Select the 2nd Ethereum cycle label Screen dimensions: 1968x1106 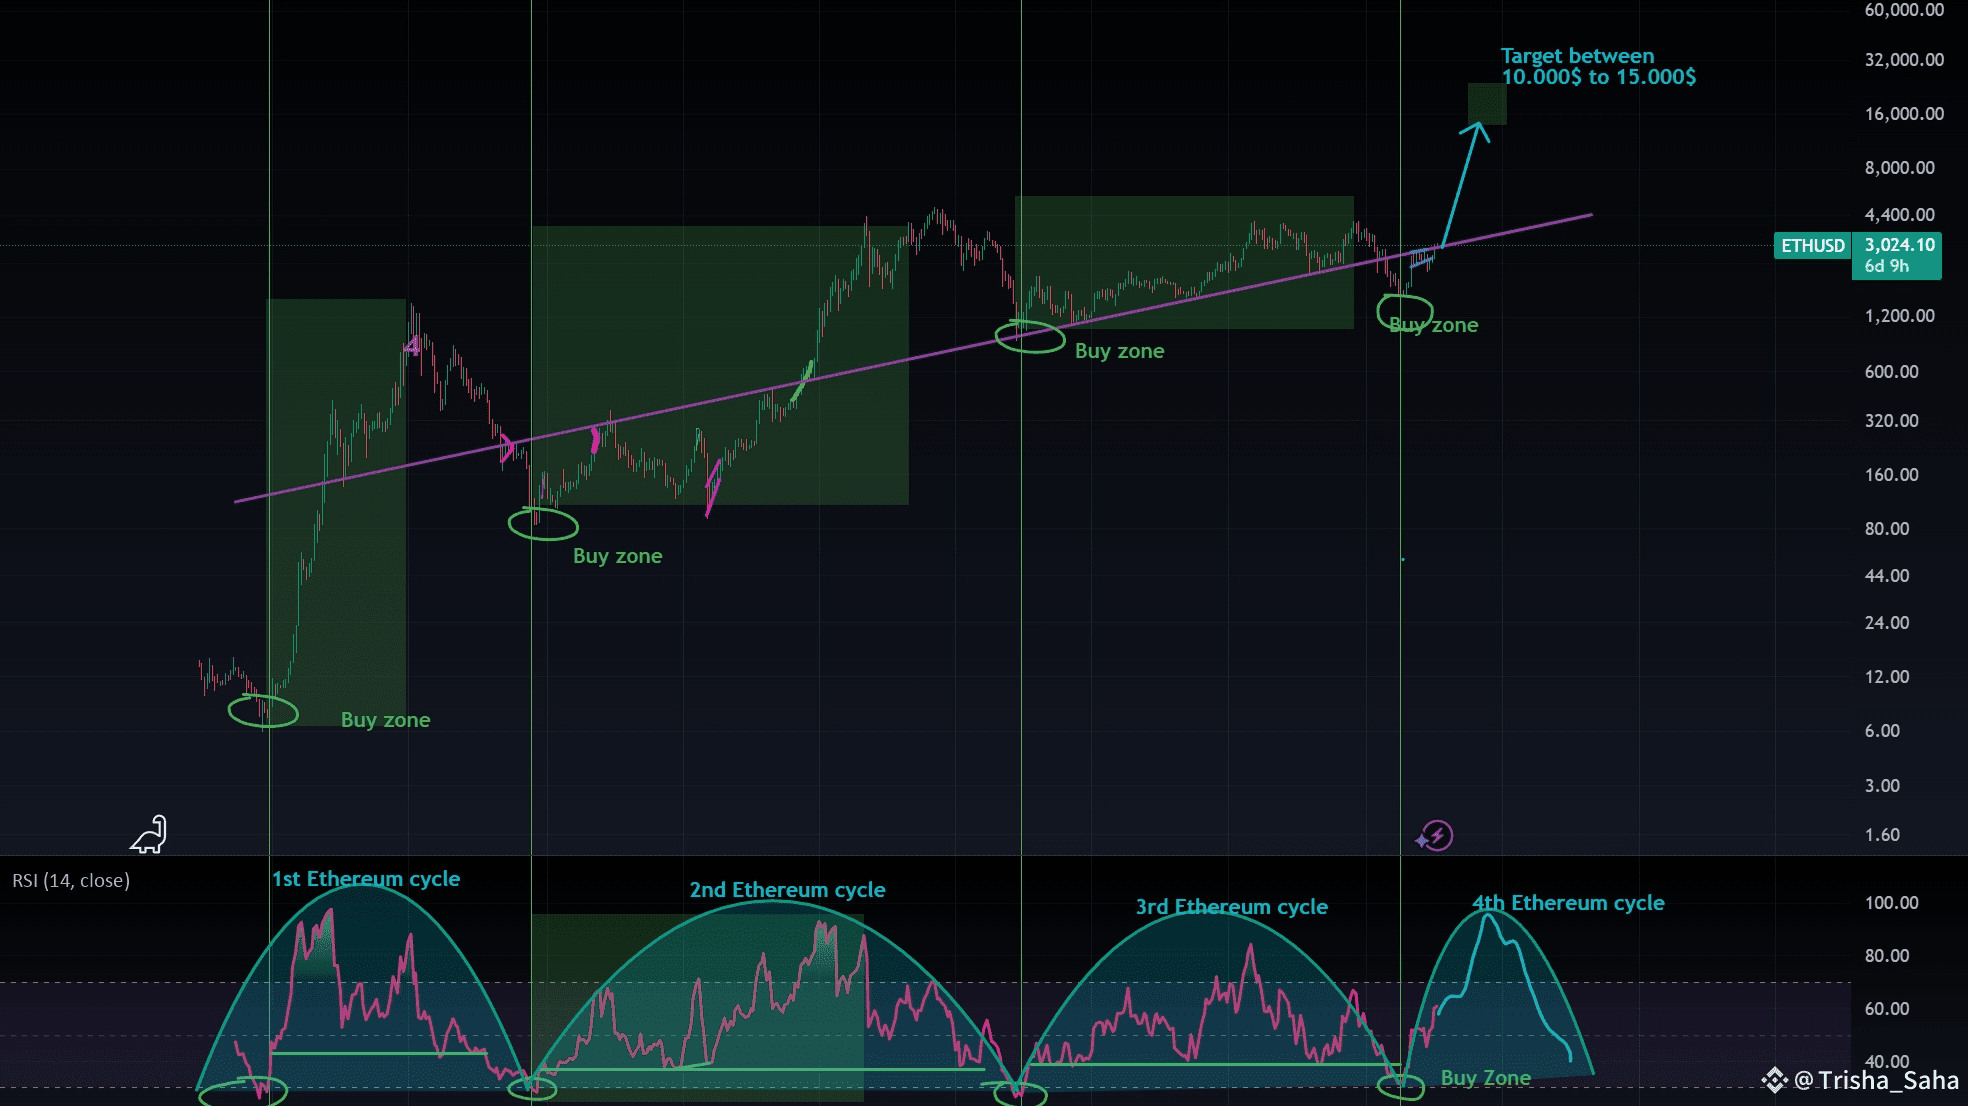[x=787, y=890]
